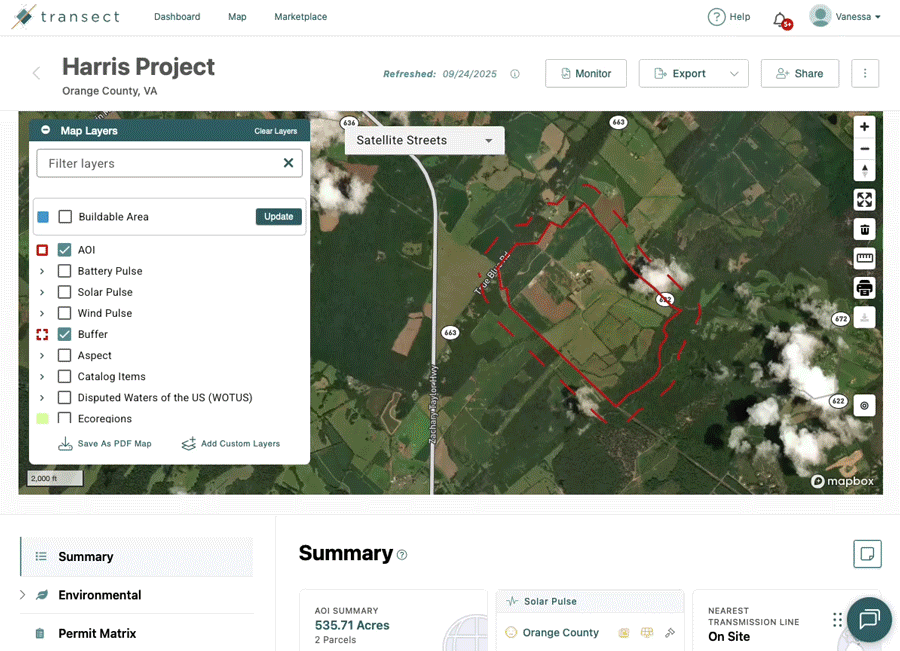Select the ruler measure tool
Viewport: 900px width, 651px height.
(864, 259)
